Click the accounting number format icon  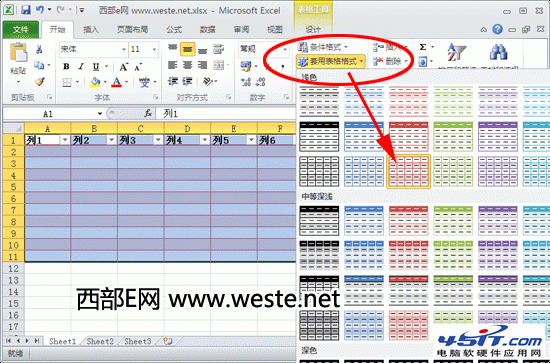246,66
